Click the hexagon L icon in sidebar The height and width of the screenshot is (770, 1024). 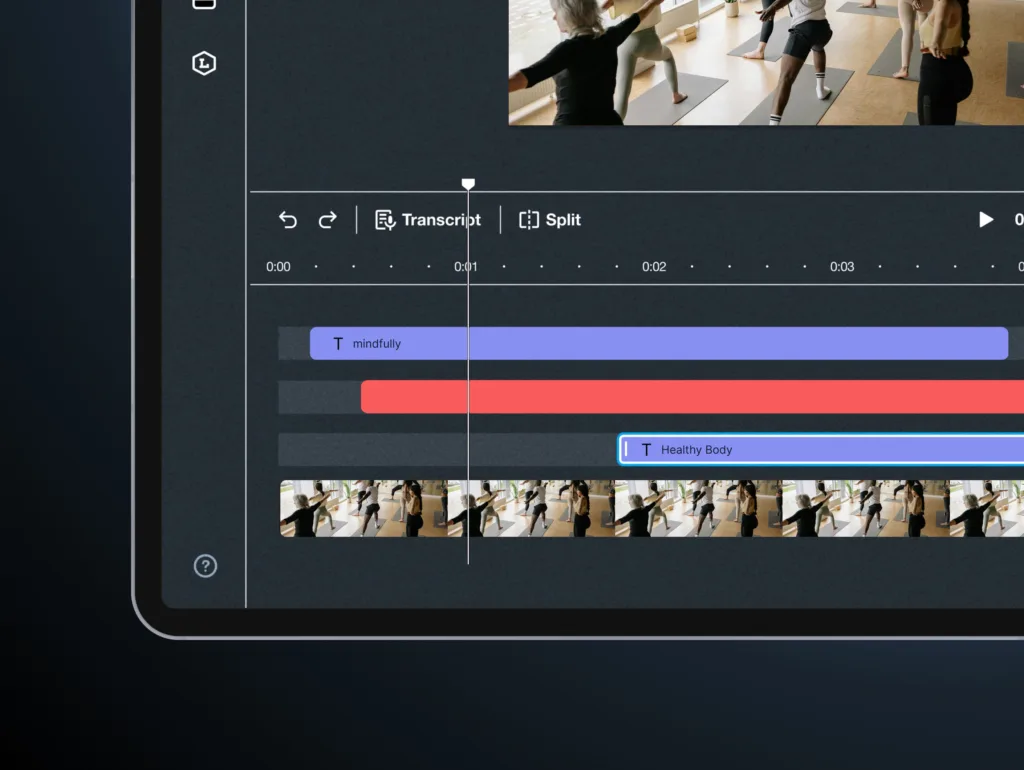coord(204,64)
